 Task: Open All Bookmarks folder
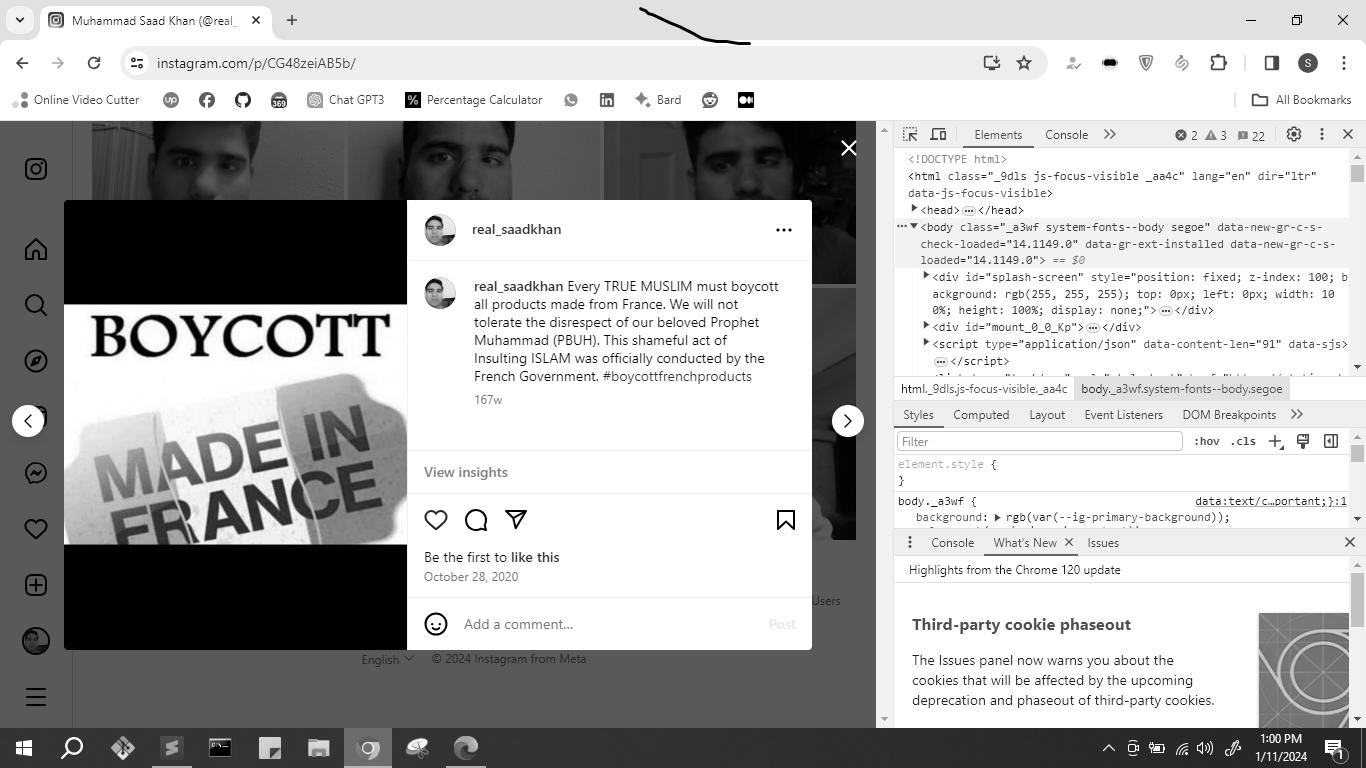(x=1302, y=100)
